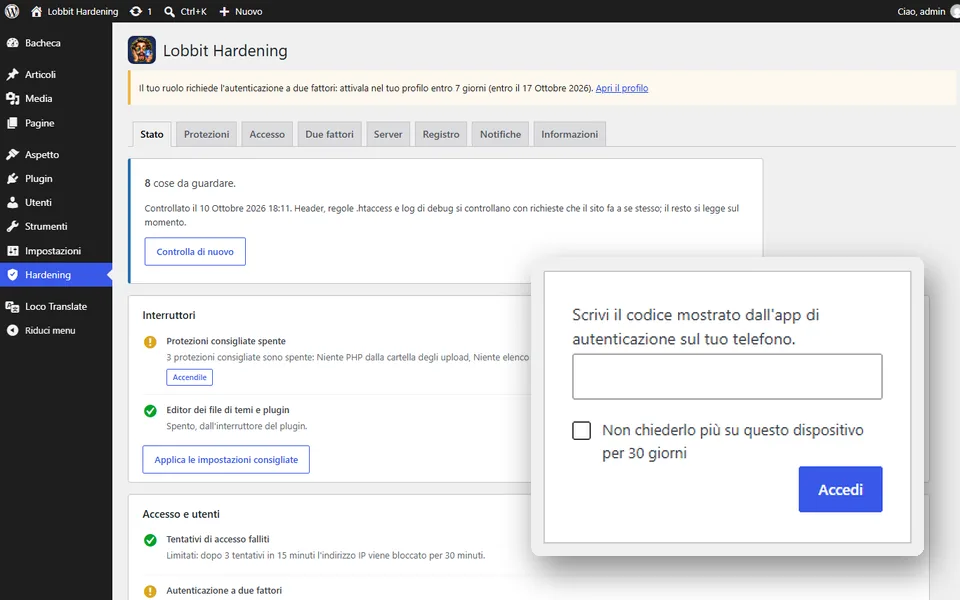The width and height of the screenshot is (960, 600).
Task: Click the Lobbit Hardening plugin logo
Action: coord(141,50)
